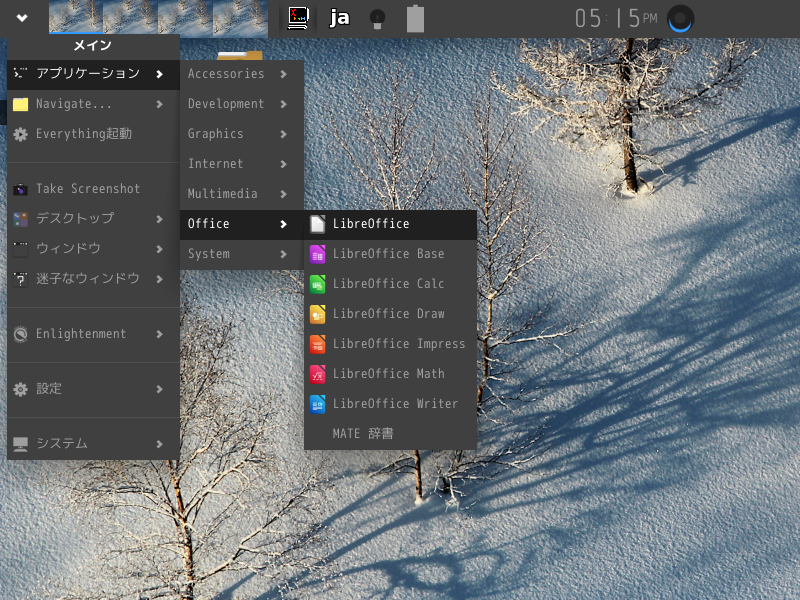Screen dimensions: 800x600
Task: Expand the Navigate... submenu arrow
Action: 160,105
